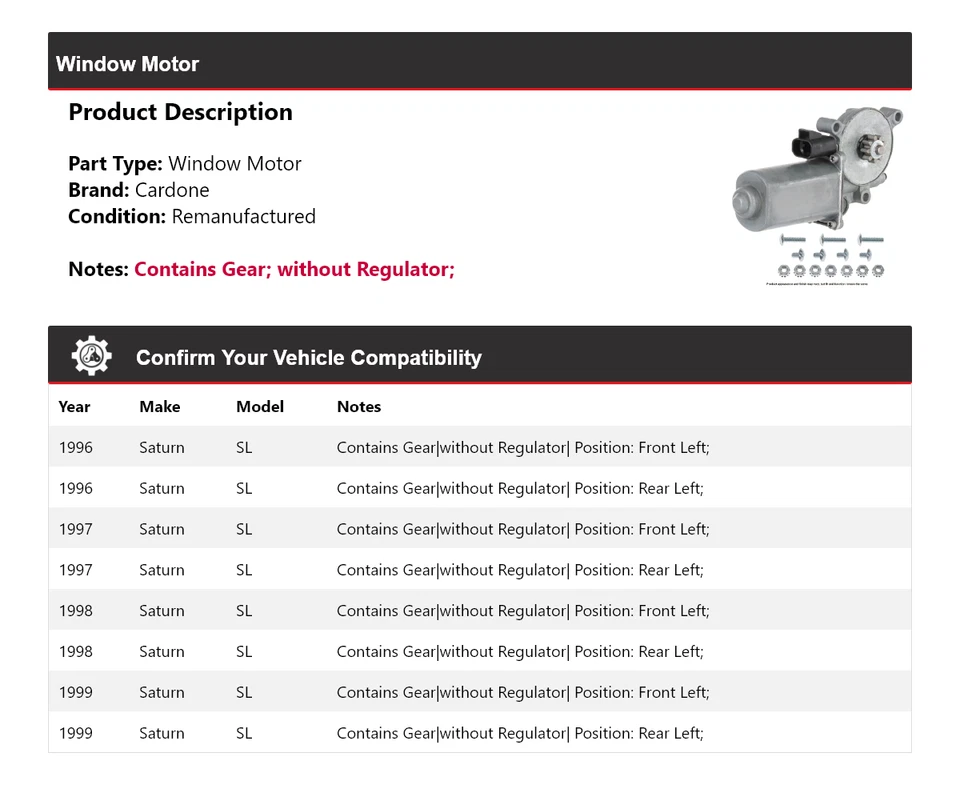The image size is (960, 785).
Task: Click the Make column header
Action: tap(160, 406)
